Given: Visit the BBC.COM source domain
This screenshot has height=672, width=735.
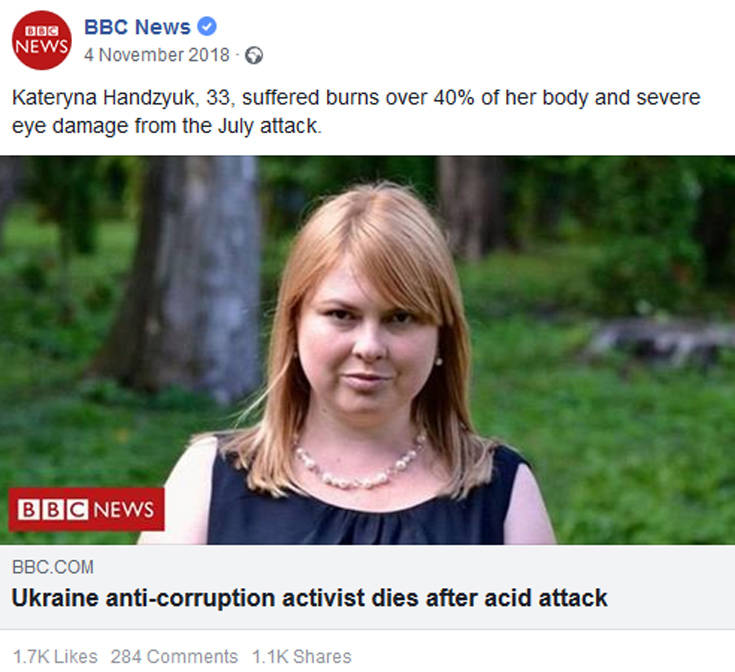Looking at the screenshot, I should click(53, 567).
